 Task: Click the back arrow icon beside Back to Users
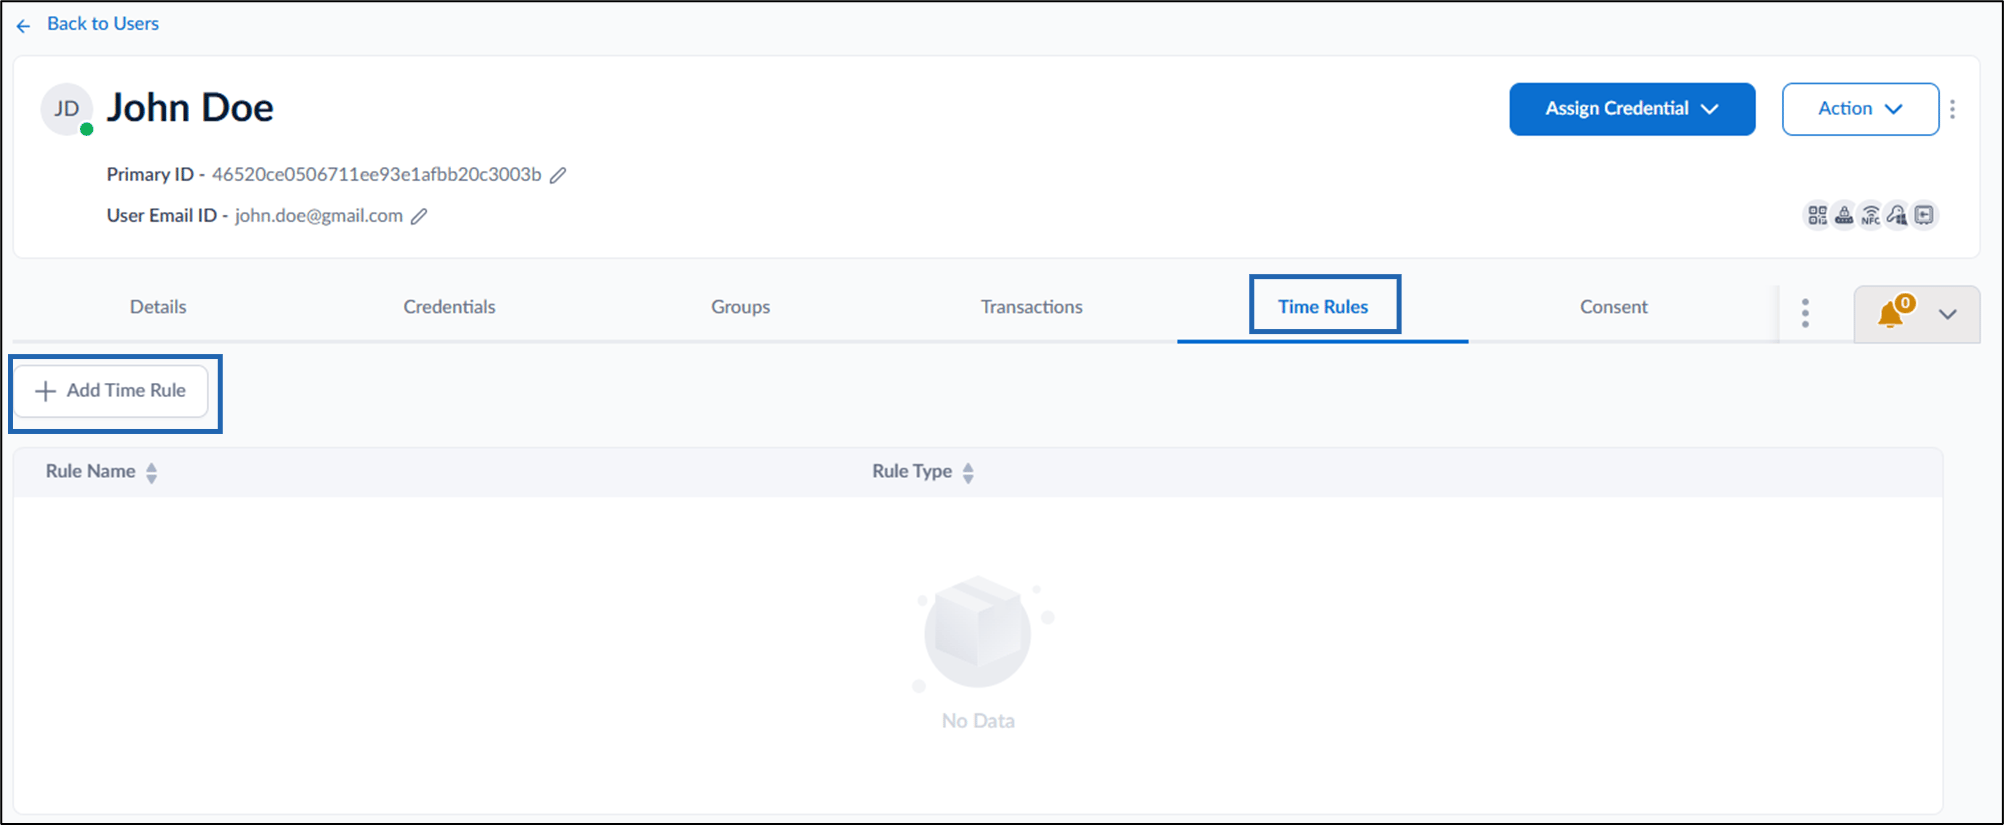(23, 25)
